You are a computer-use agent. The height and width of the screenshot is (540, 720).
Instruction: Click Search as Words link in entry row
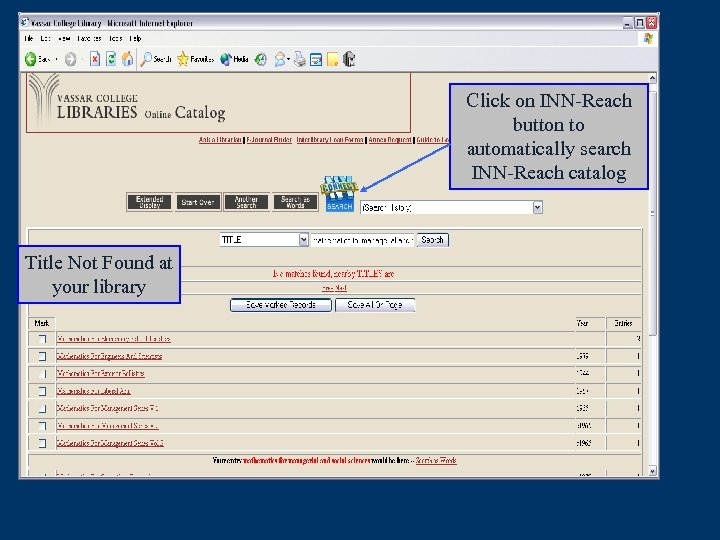(x=436, y=460)
